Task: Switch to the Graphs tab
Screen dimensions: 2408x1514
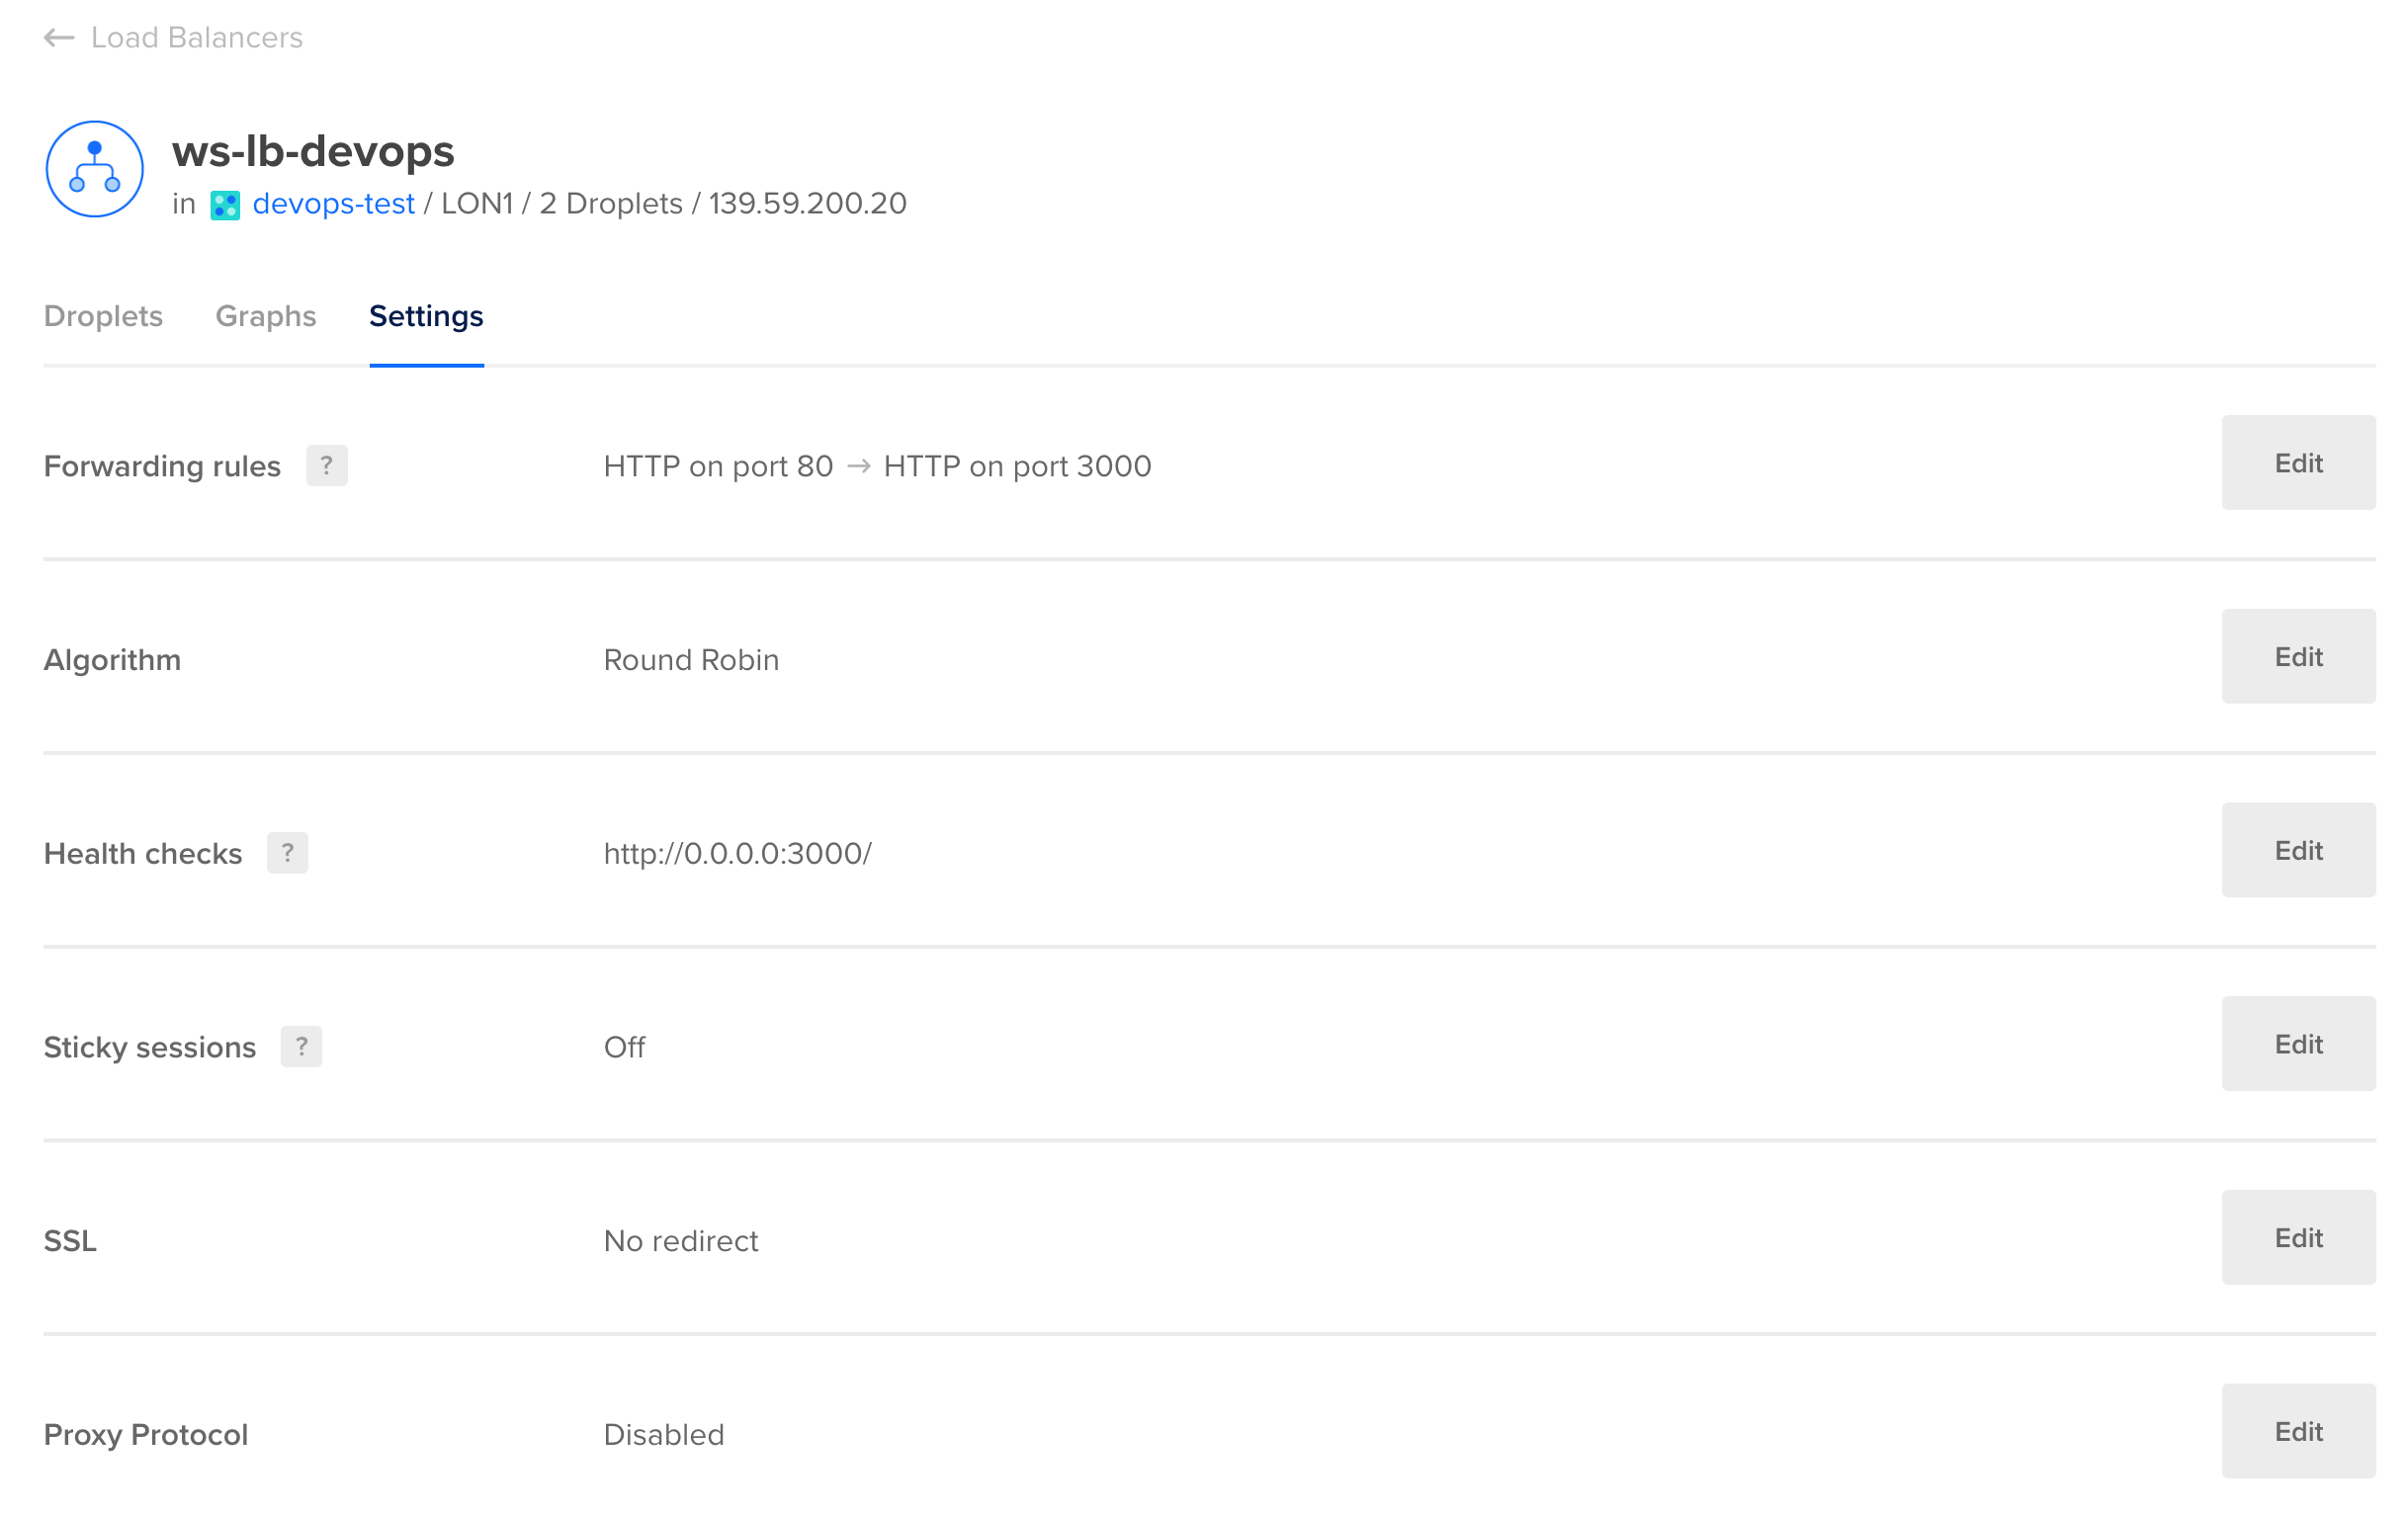Action: pos(265,316)
